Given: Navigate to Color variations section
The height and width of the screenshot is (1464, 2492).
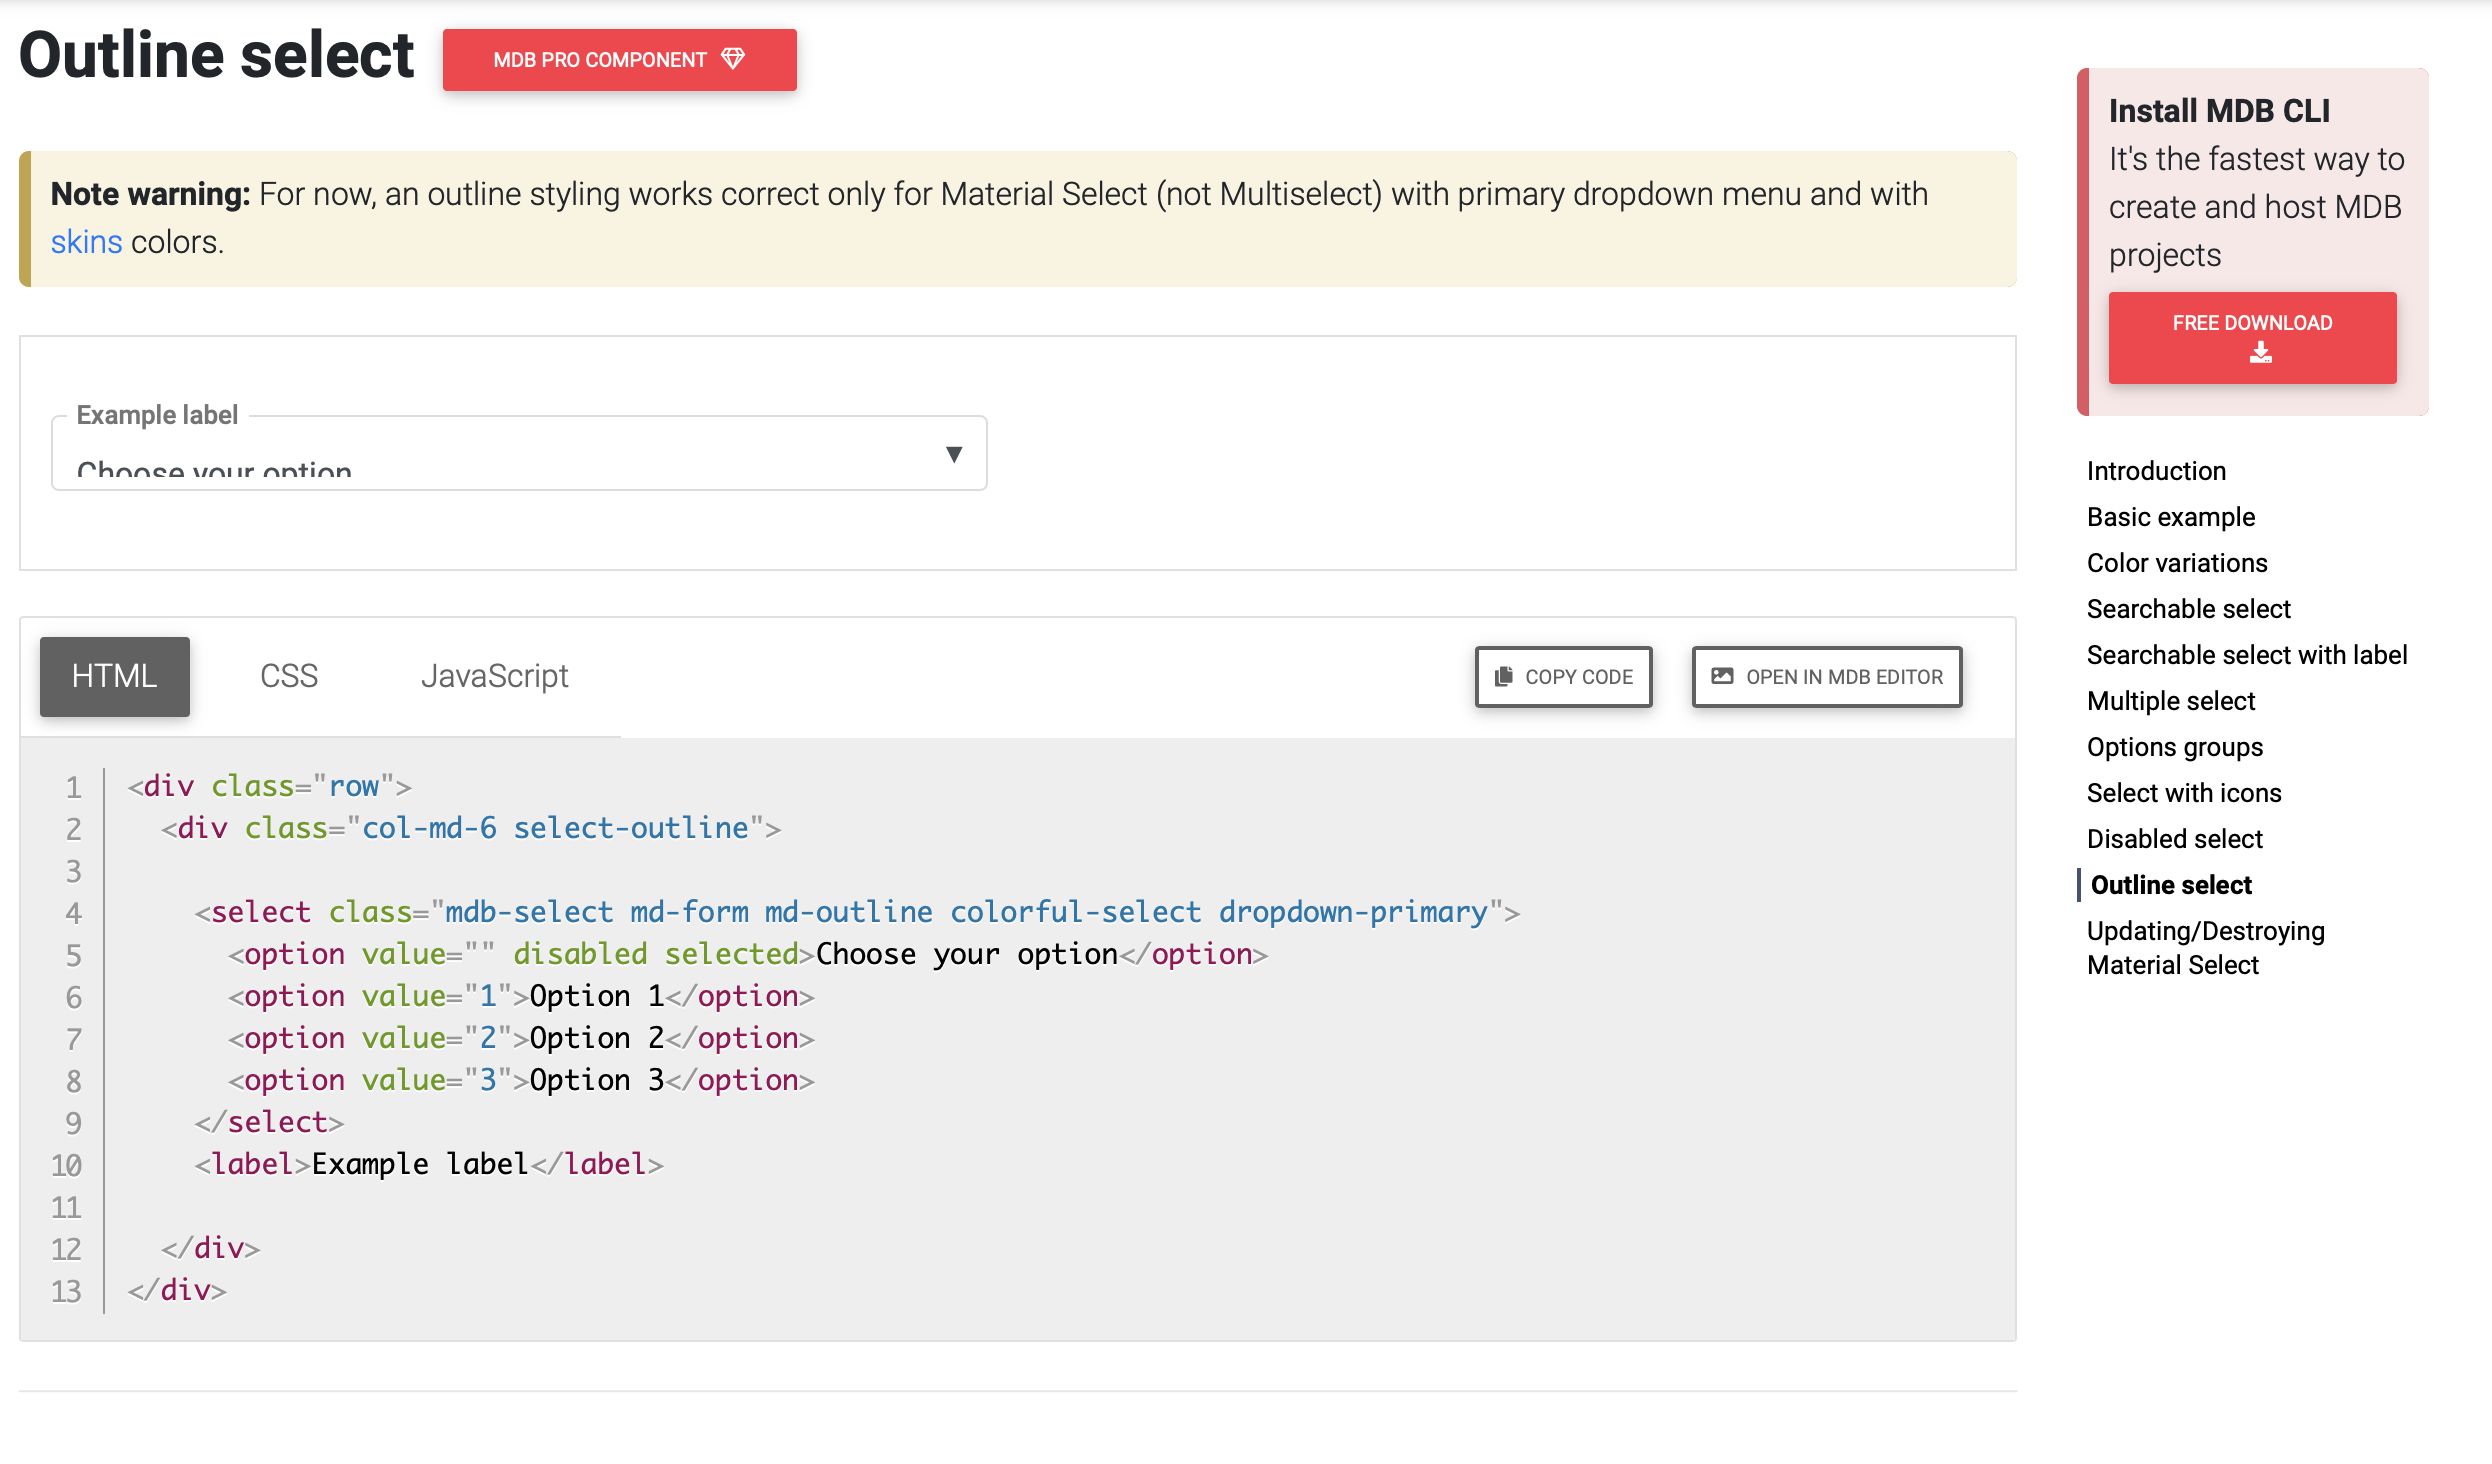Looking at the screenshot, I should coord(2177,563).
